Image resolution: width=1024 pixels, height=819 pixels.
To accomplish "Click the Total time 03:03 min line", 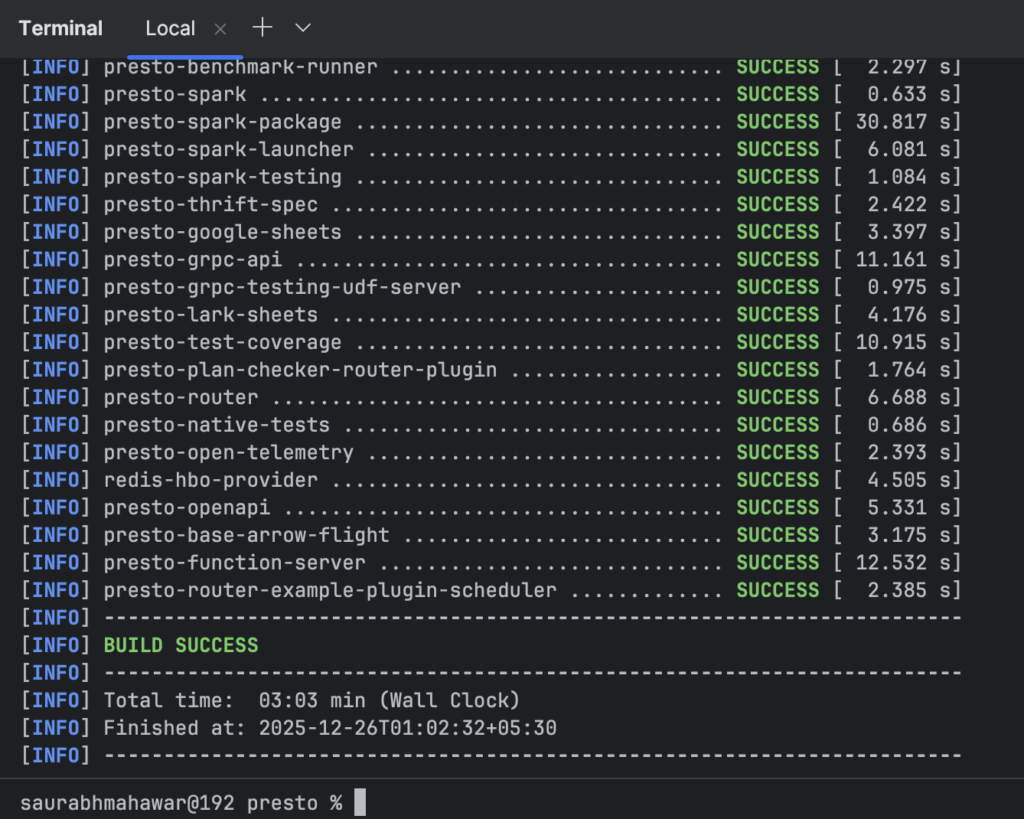I will pyautogui.click(x=311, y=700).
